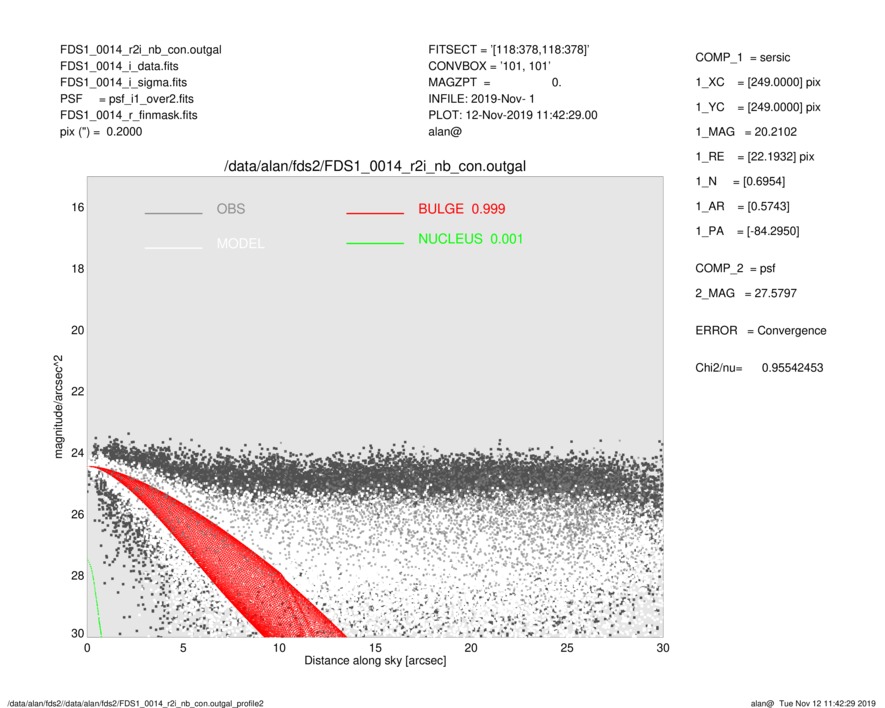Select the FITSECT = '[118:378,118:378]' text
885x708 pixels.
pyautogui.click(x=509, y=50)
